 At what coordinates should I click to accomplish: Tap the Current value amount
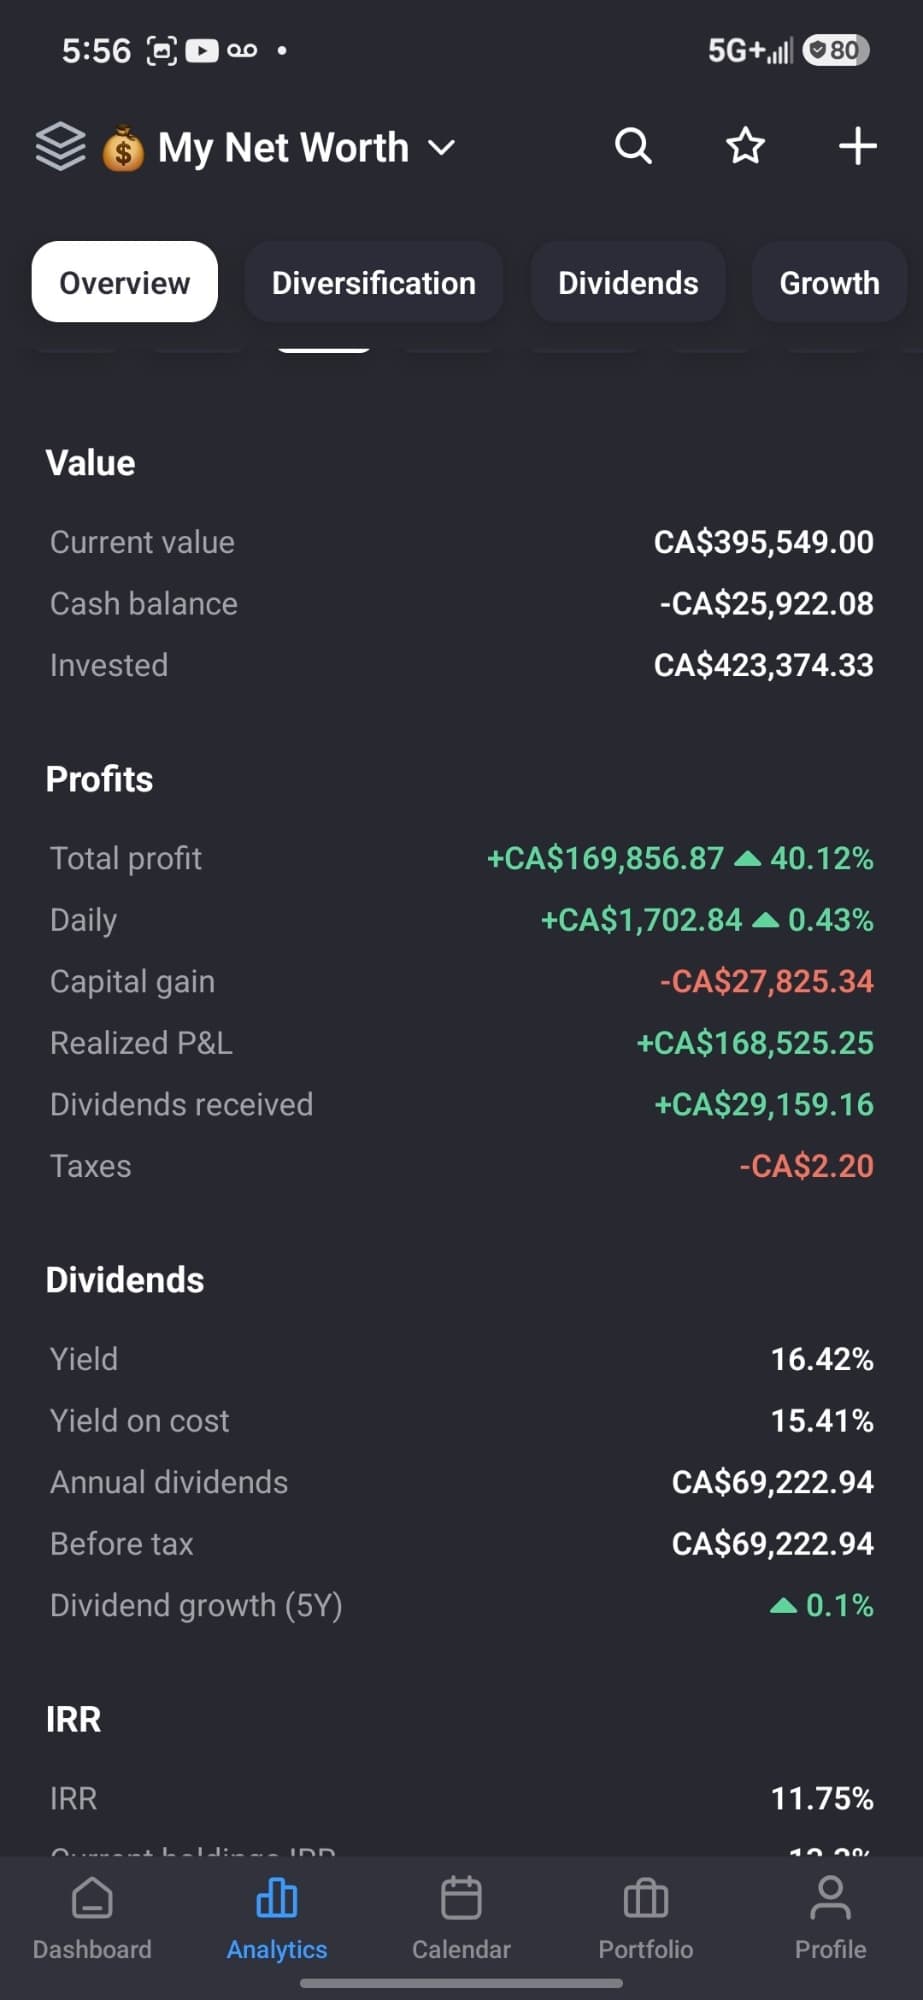pyautogui.click(x=763, y=542)
